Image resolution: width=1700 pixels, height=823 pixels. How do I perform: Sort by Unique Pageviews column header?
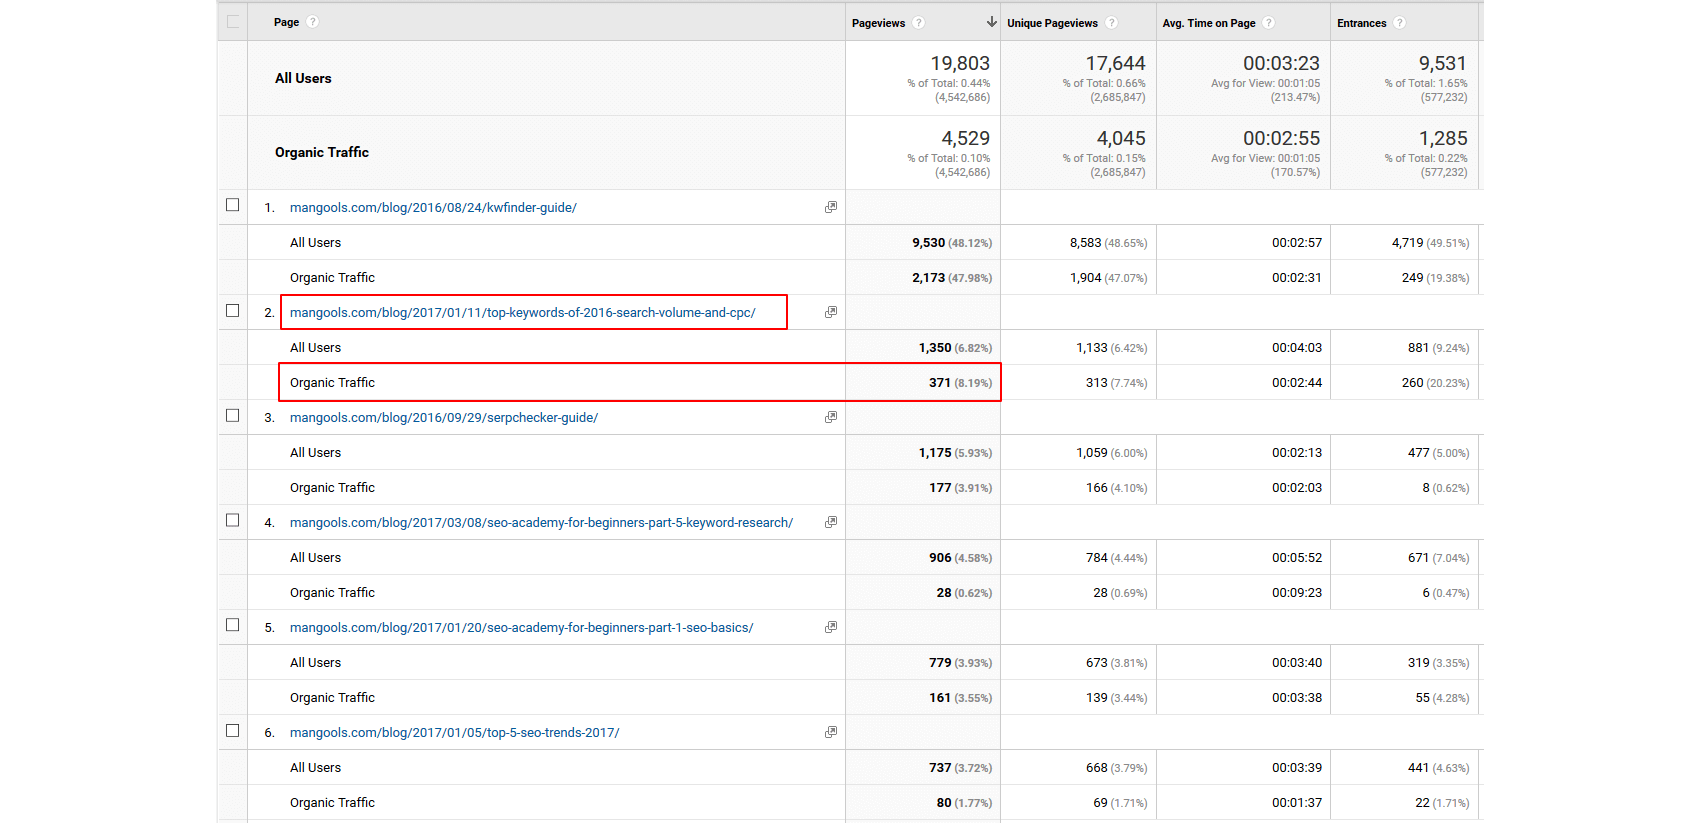click(x=1052, y=23)
